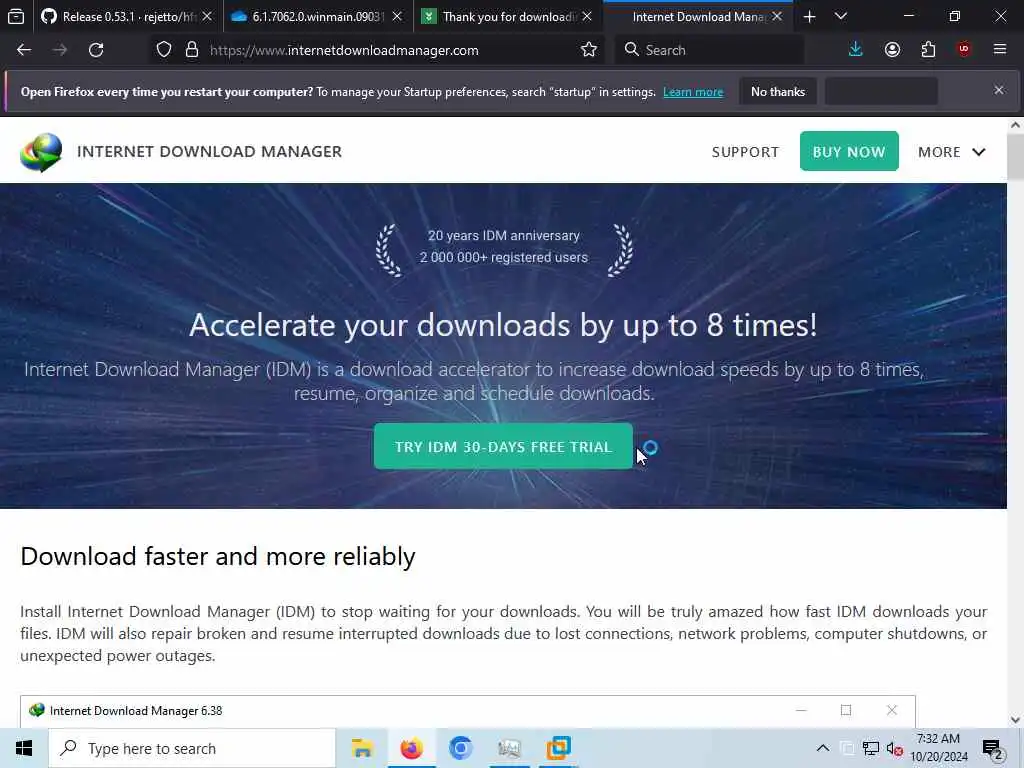Image resolution: width=1024 pixels, height=768 pixels.
Task: Open the Firefox account icon
Action: 892,50
